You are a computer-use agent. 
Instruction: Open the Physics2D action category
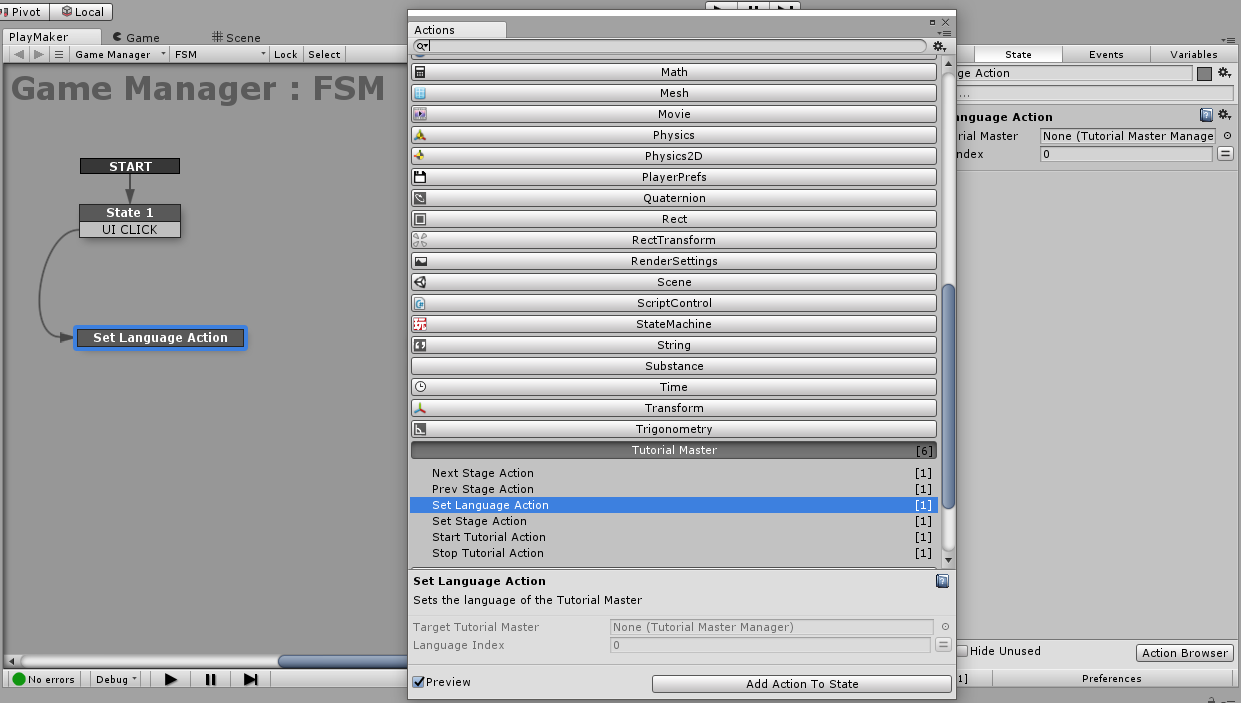(673, 156)
